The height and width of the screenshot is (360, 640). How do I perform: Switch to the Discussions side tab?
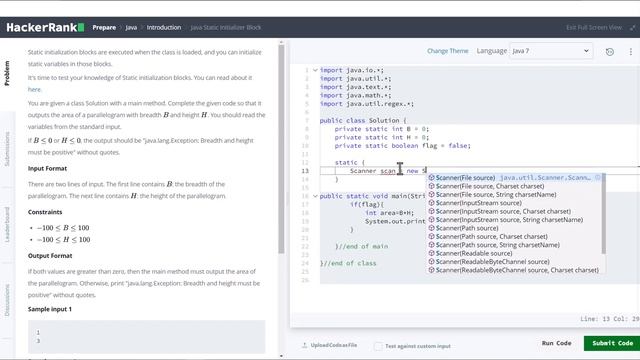(7, 300)
